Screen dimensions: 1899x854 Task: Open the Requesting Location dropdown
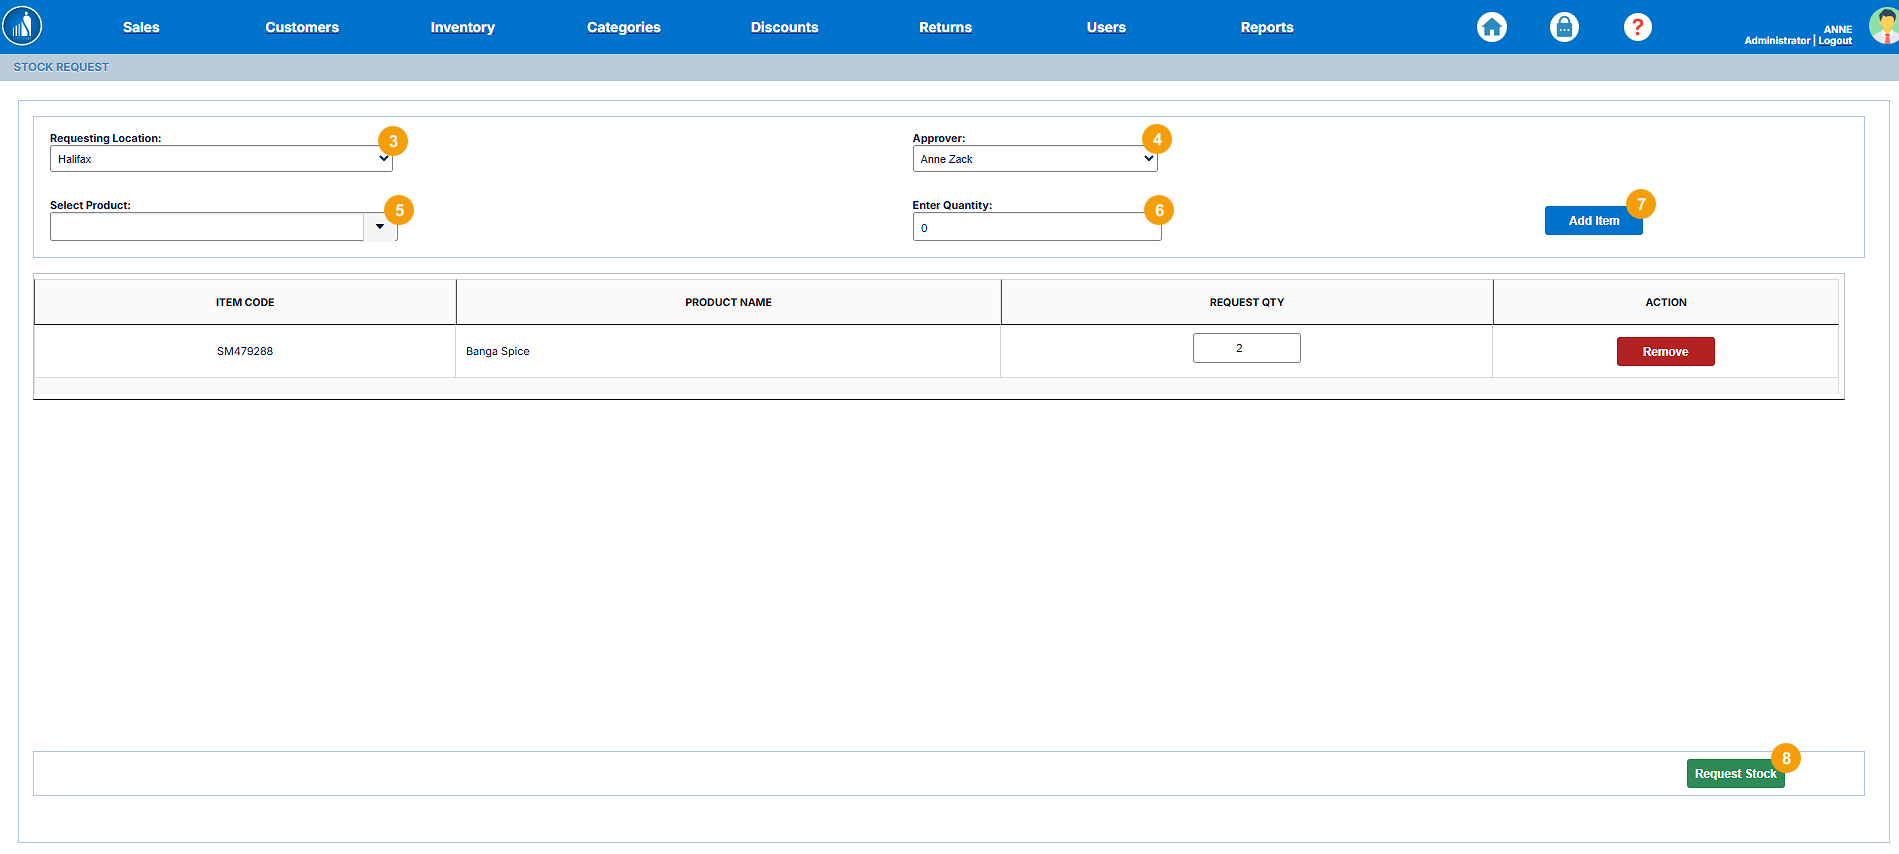click(x=220, y=159)
